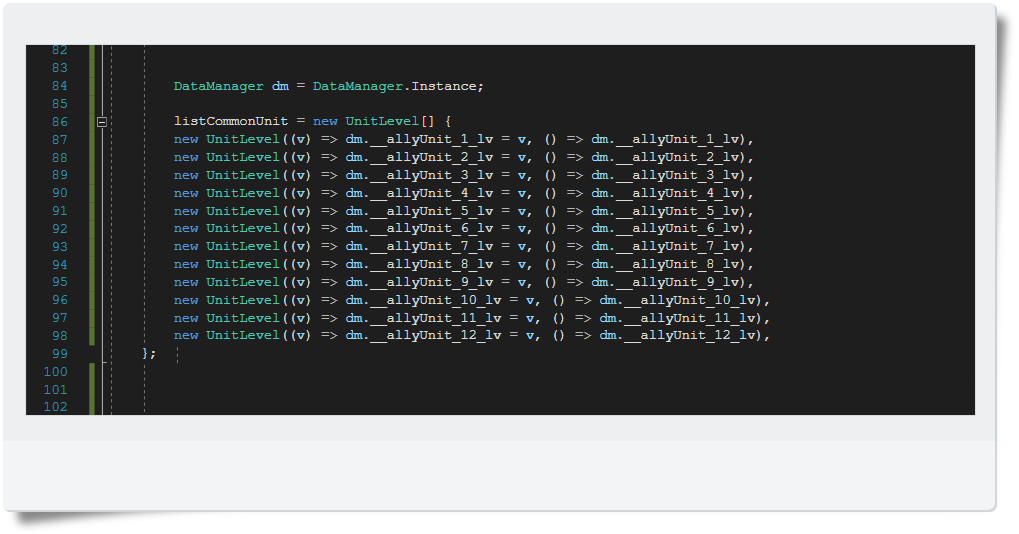Click '__allyUnit_5_lv = v' on line 91
The width and height of the screenshot is (1019, 534).
pyautogui.click(x=448, y=211)
